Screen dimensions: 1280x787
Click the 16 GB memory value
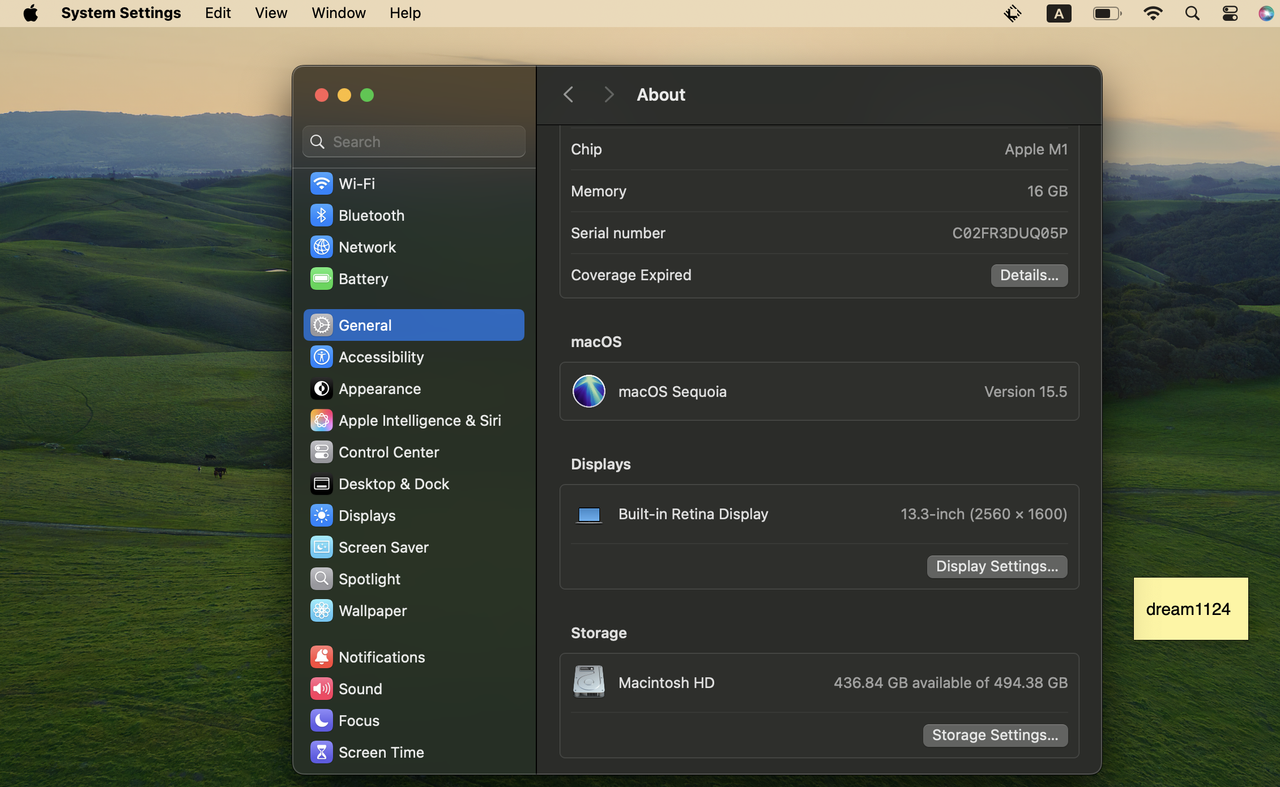(x=1047, y=191)
